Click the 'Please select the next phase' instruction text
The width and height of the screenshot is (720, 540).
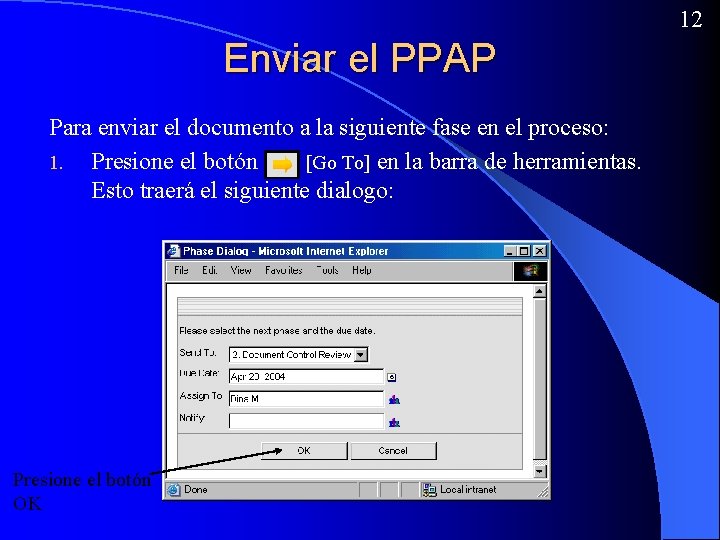pyautogui.click(x=277, y=331)
